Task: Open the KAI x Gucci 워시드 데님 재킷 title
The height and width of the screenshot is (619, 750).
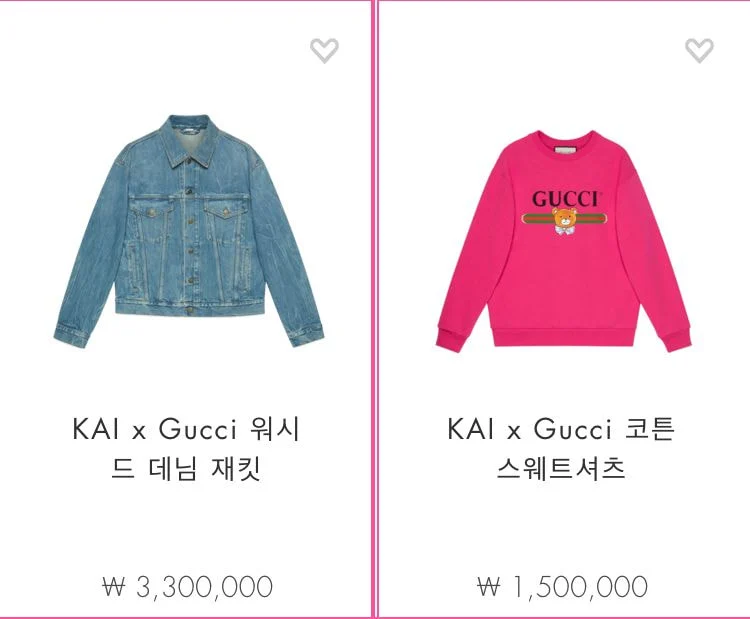Action: click(186, 449)
